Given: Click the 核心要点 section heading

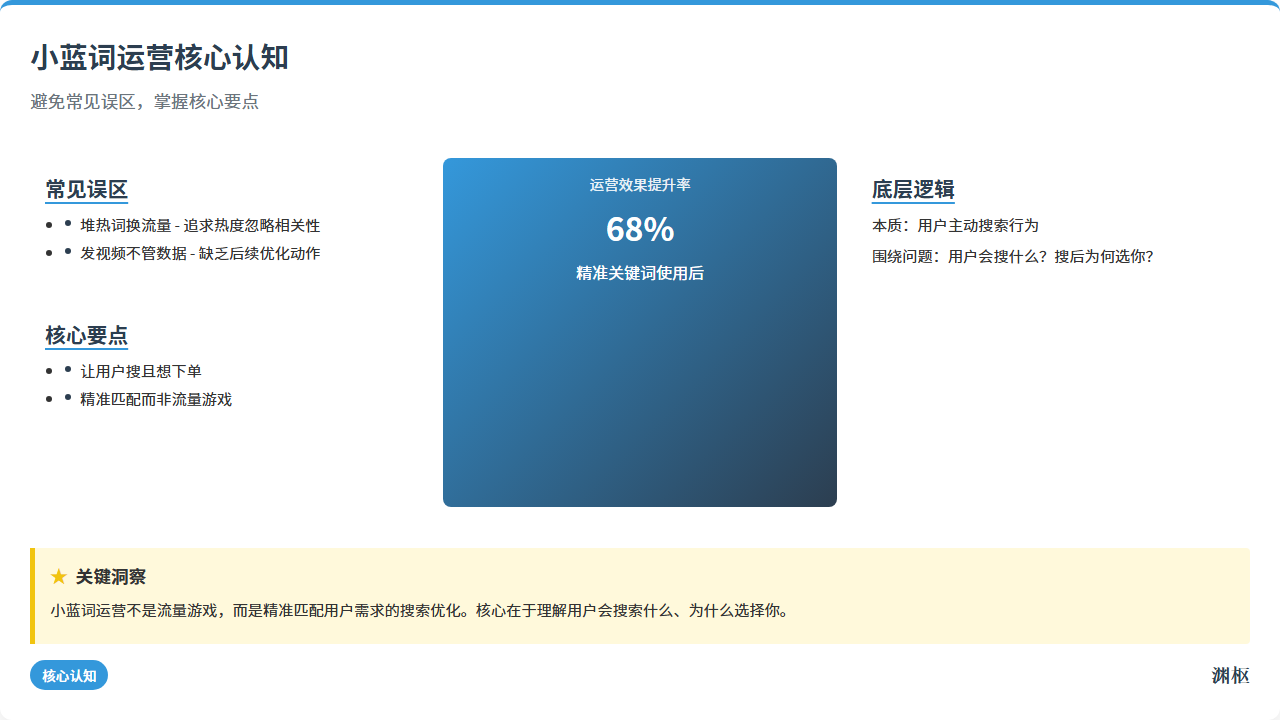Looking at the screenshot, I should point(87,336).
